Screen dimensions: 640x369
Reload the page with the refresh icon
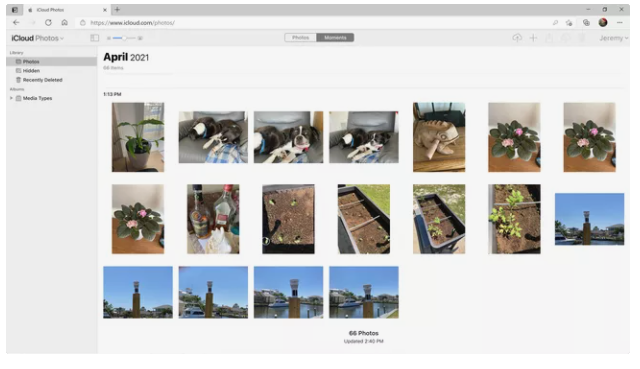click(48, 23)
